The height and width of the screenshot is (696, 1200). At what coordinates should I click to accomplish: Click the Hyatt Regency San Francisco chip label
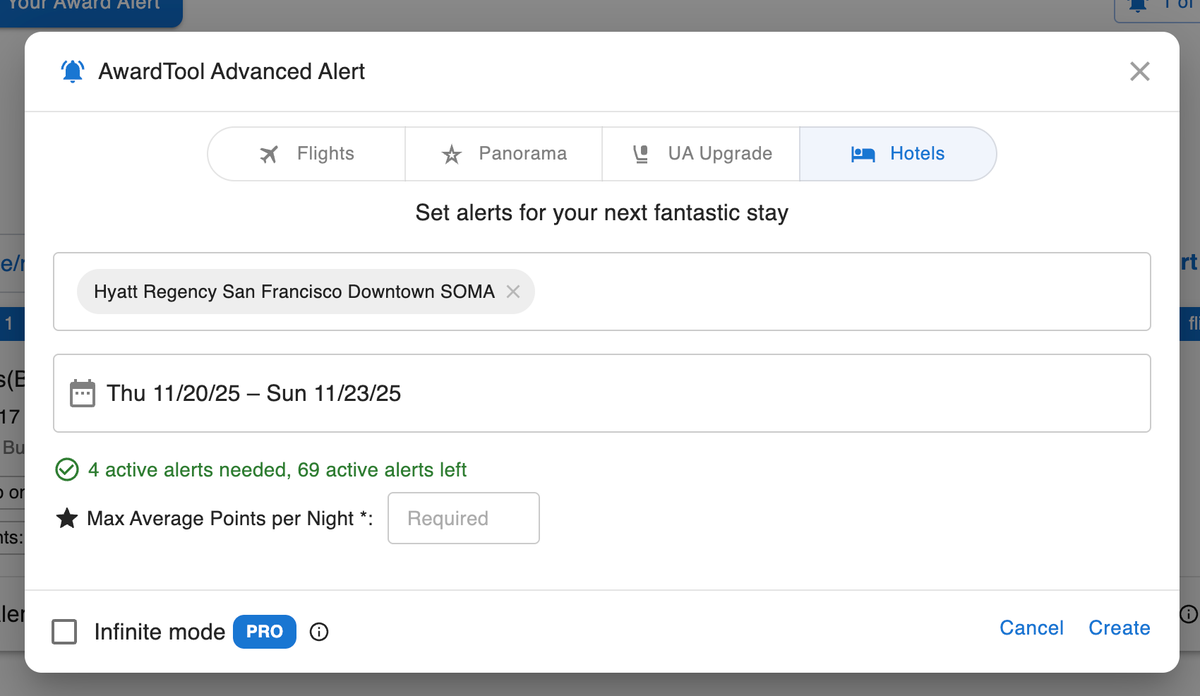(x=293, y=292)
